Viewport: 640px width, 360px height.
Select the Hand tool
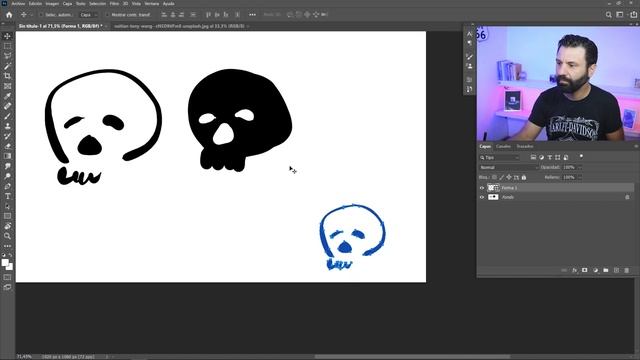7,226
